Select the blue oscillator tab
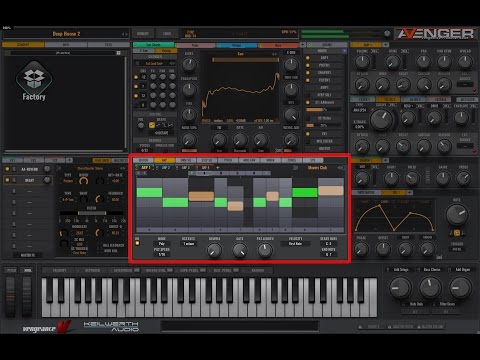Image resolution: width=480 pixels, height=360 pixels. (x=237, y=45)
